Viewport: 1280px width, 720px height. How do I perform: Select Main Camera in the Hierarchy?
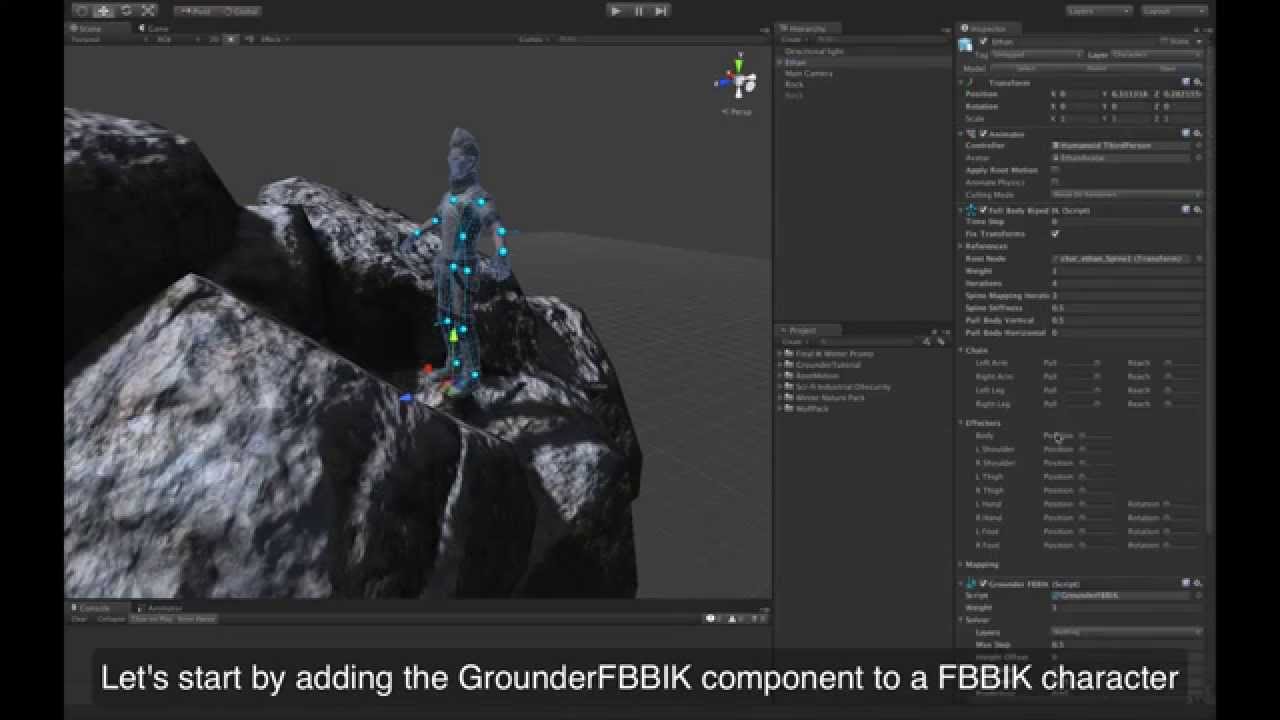[806, 73]
